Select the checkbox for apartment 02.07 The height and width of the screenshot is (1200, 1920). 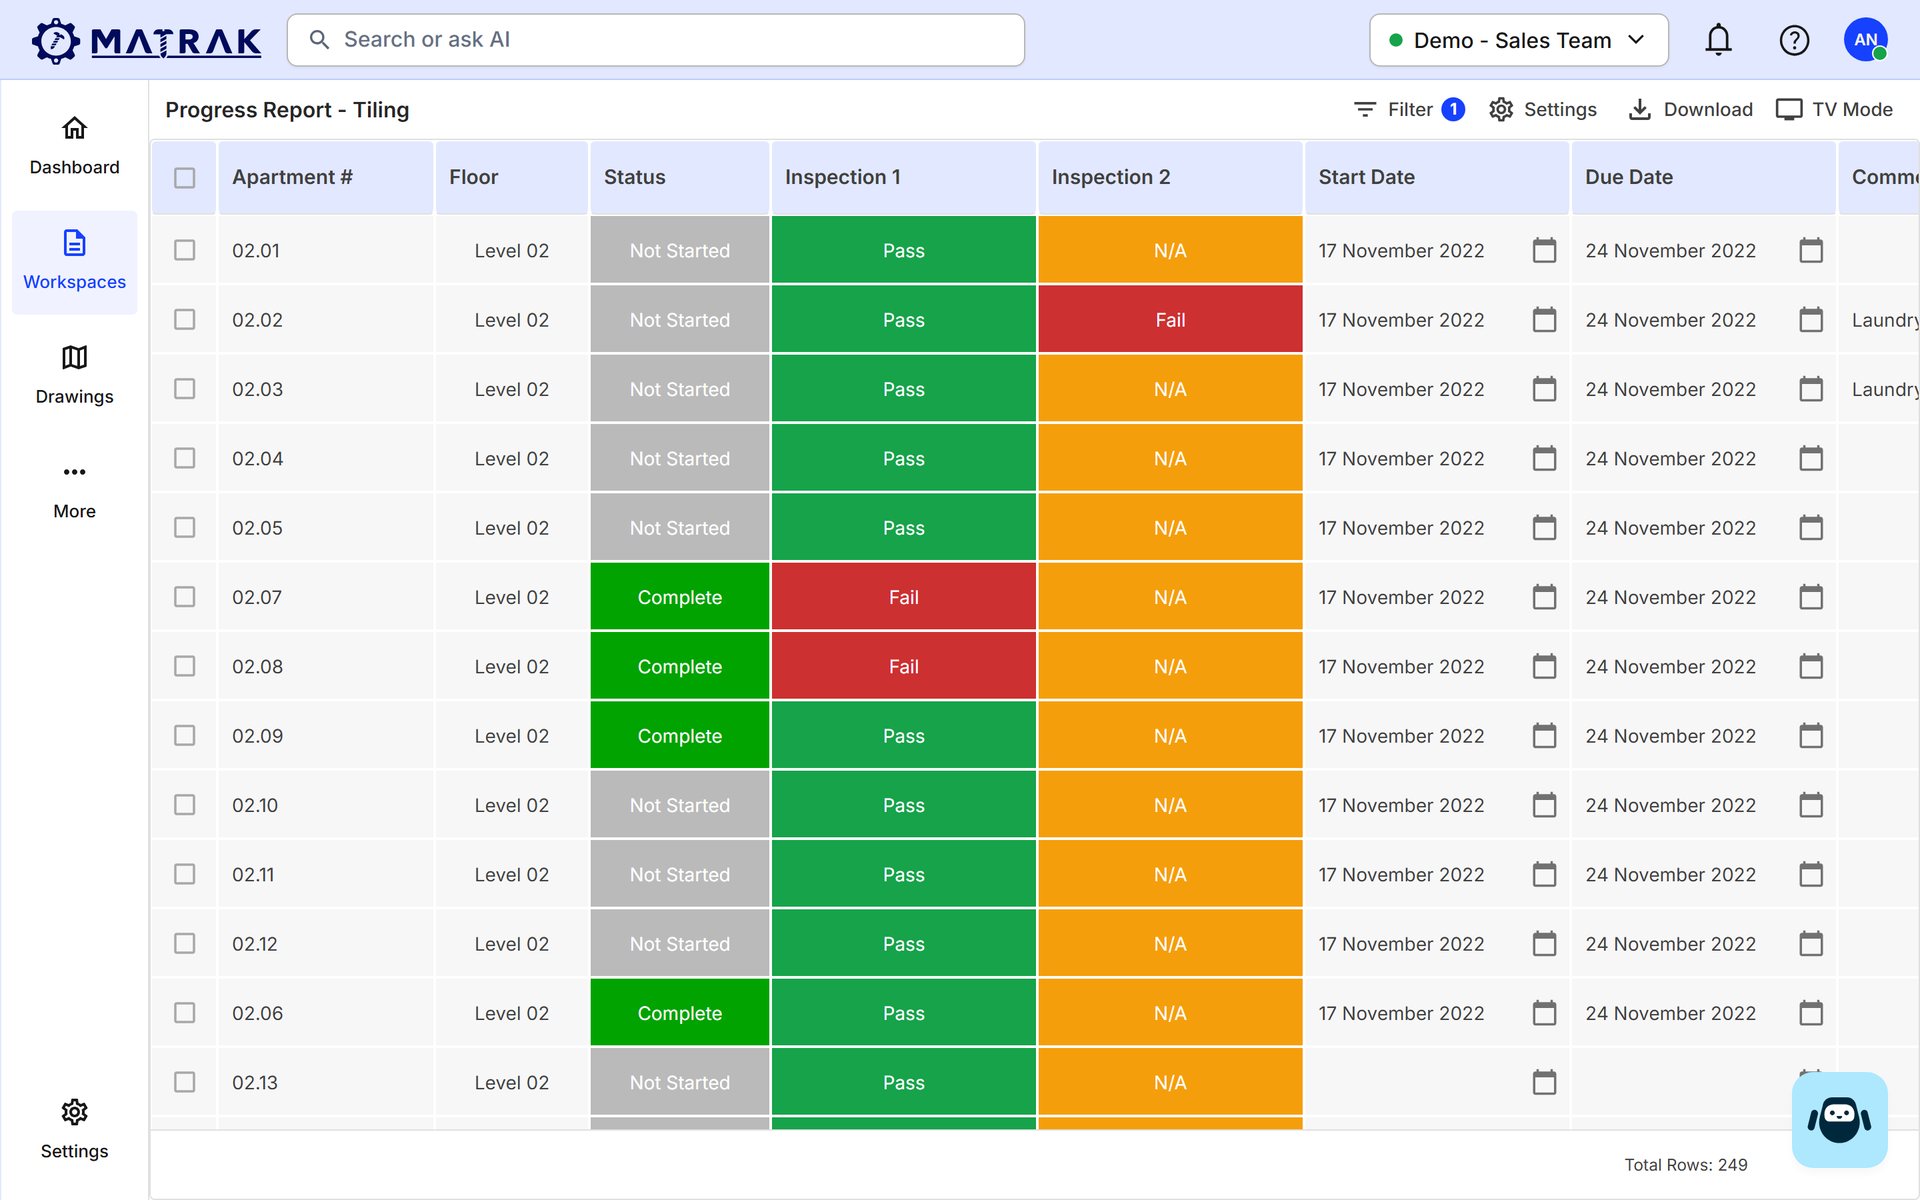point(184,597)
